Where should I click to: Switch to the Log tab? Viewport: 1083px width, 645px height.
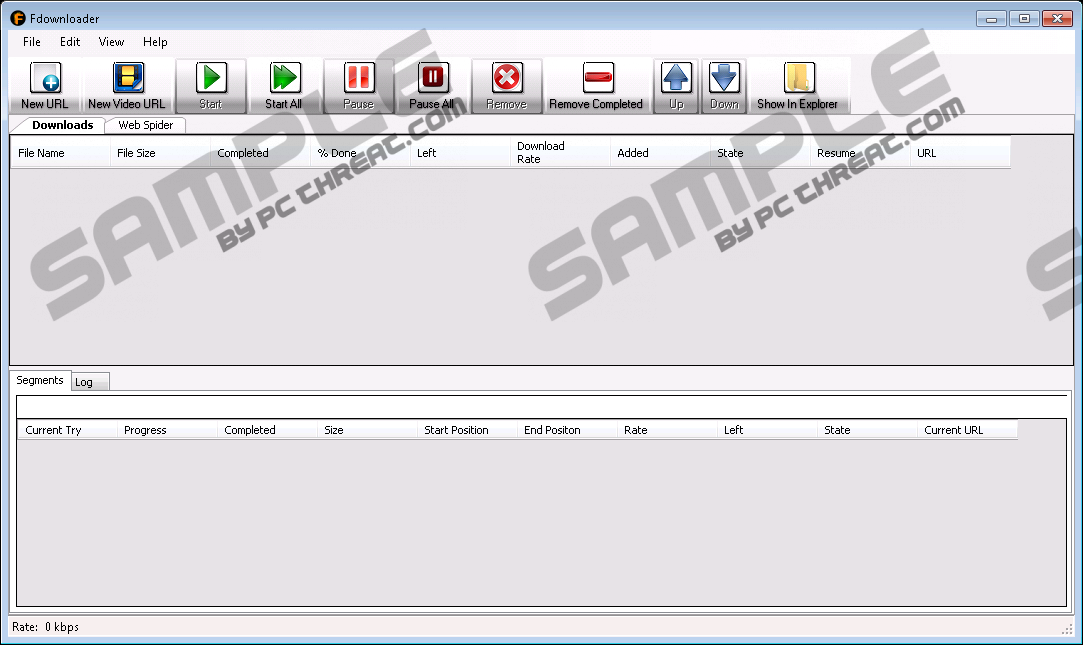(x=90, y=382)
